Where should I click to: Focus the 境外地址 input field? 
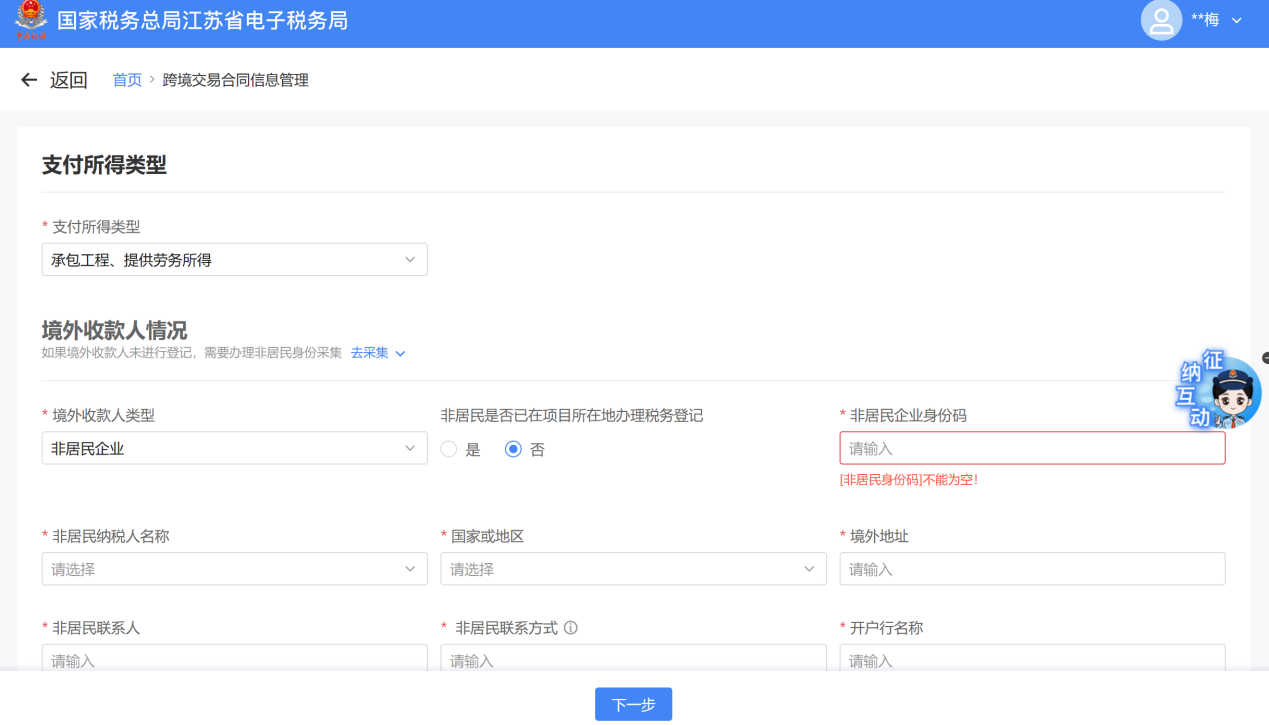coord(1032,569)
